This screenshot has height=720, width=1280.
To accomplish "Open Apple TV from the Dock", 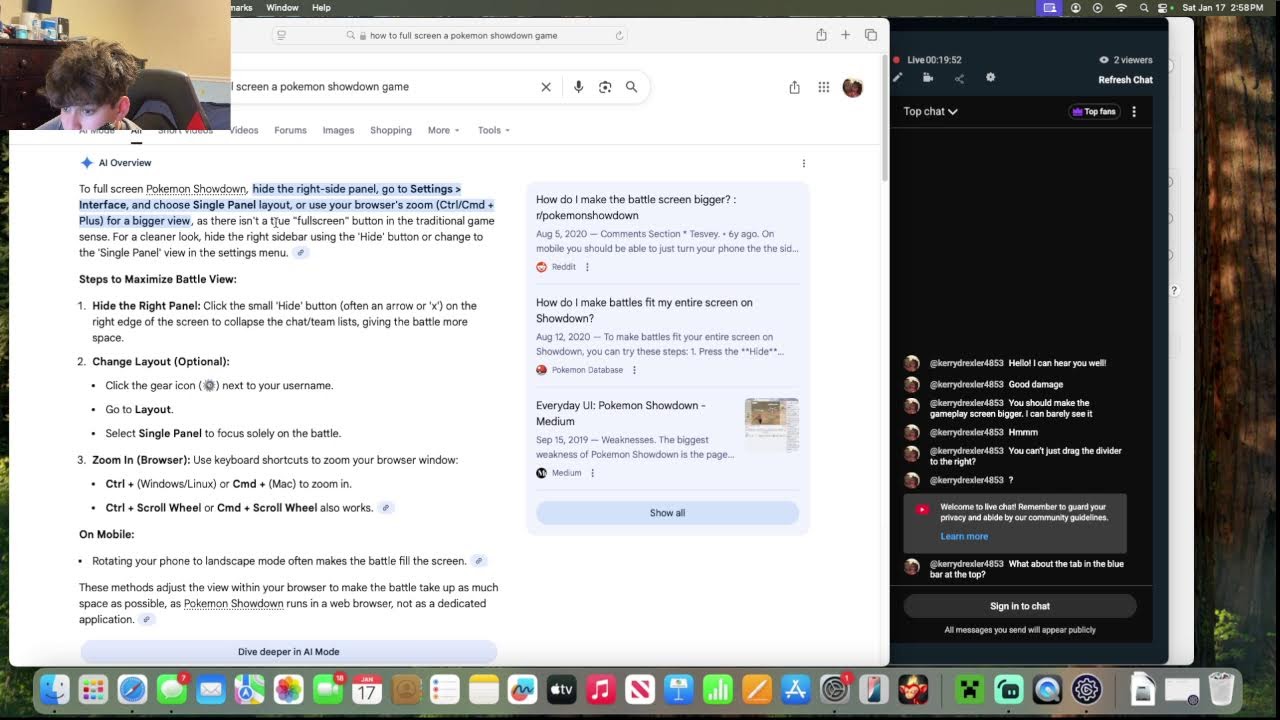I will pos(561,689).
